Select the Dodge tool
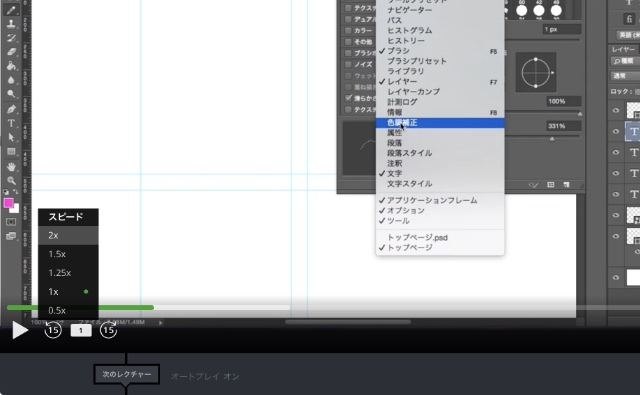The width and height of the screenshot is (640, 395). click(11, 94)
